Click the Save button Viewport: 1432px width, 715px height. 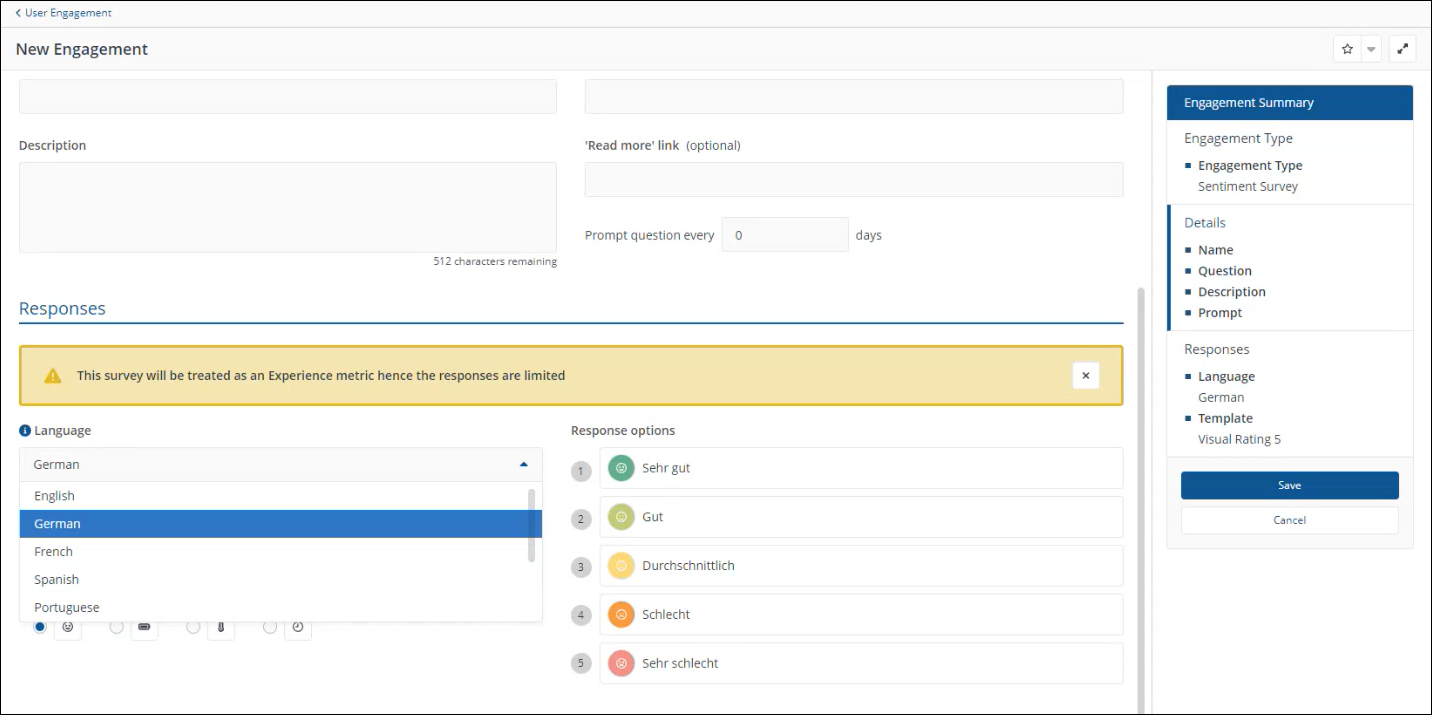1289,485
